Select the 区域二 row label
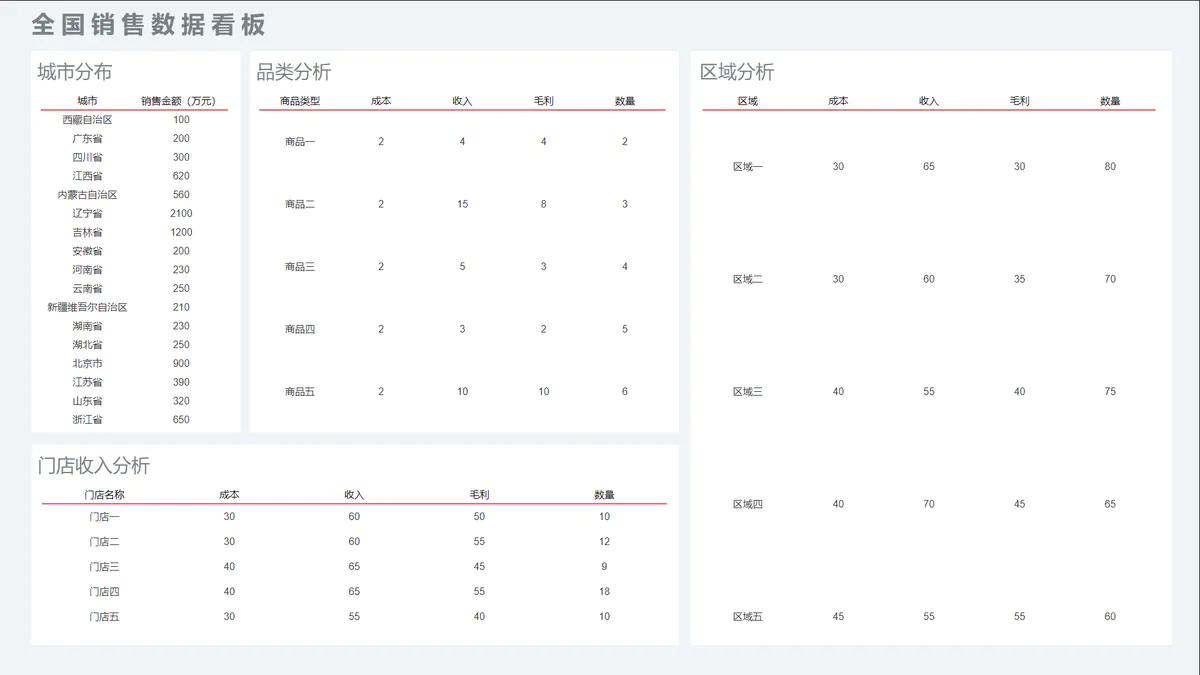Viewport: 1200px width, 675px height. [748, 279]
